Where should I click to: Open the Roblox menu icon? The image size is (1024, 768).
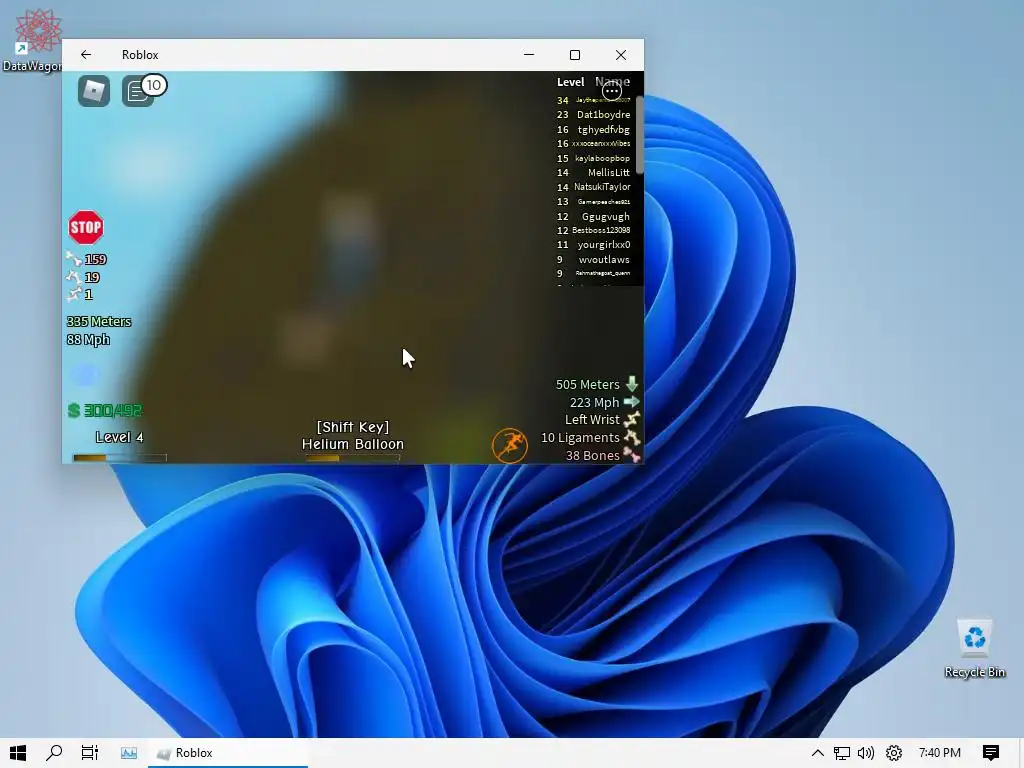click(94, 91)
